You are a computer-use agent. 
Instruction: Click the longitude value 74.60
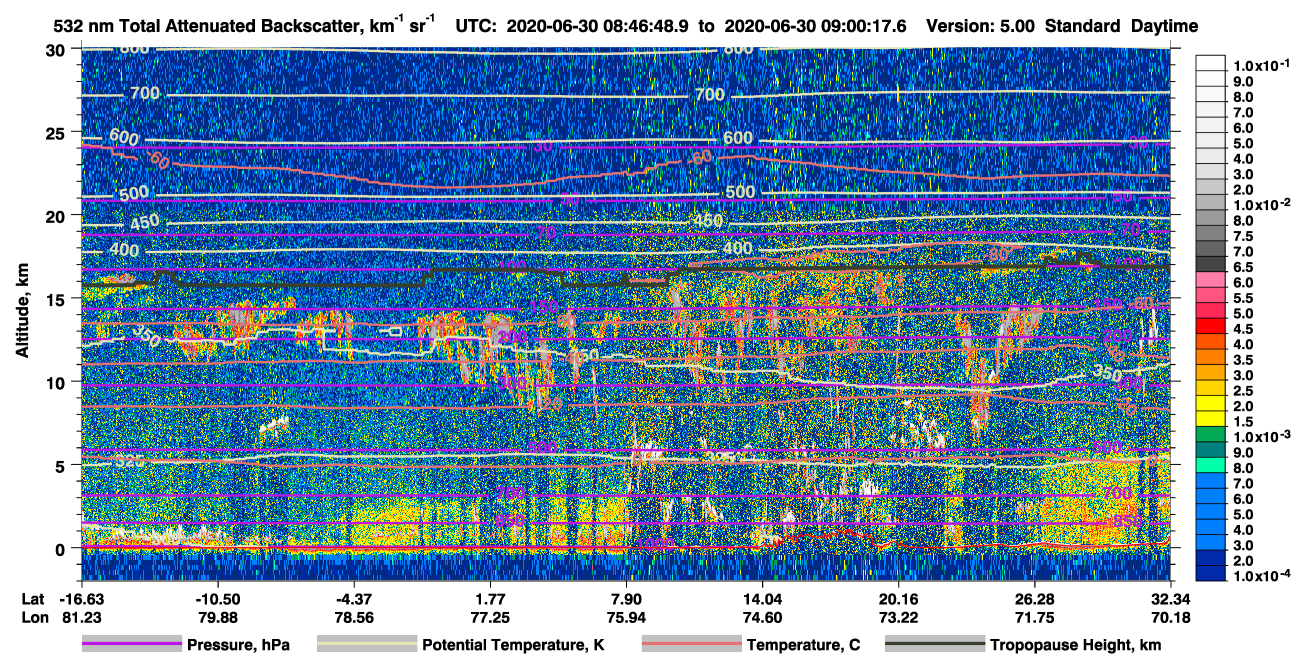click(762, 617)
